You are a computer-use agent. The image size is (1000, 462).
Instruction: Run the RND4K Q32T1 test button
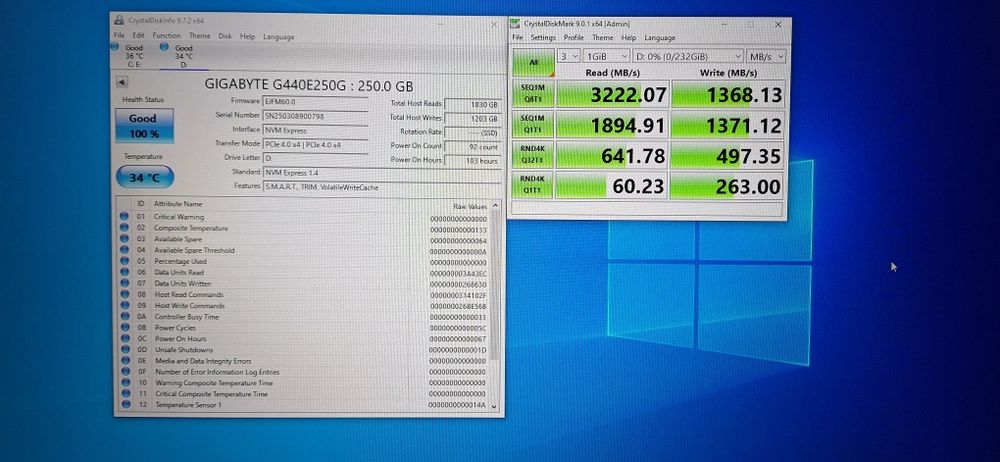(533, 155)
